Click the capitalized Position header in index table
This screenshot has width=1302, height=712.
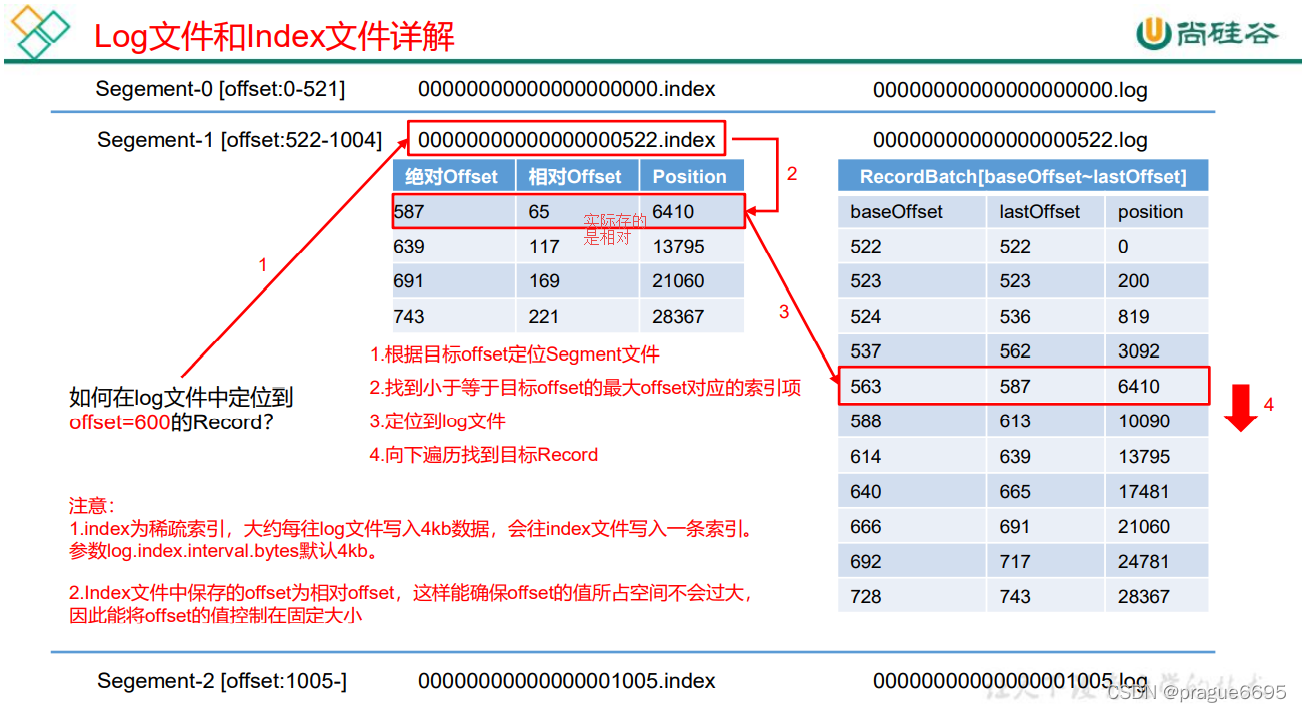pyautogui.click(x=689, y=177)
